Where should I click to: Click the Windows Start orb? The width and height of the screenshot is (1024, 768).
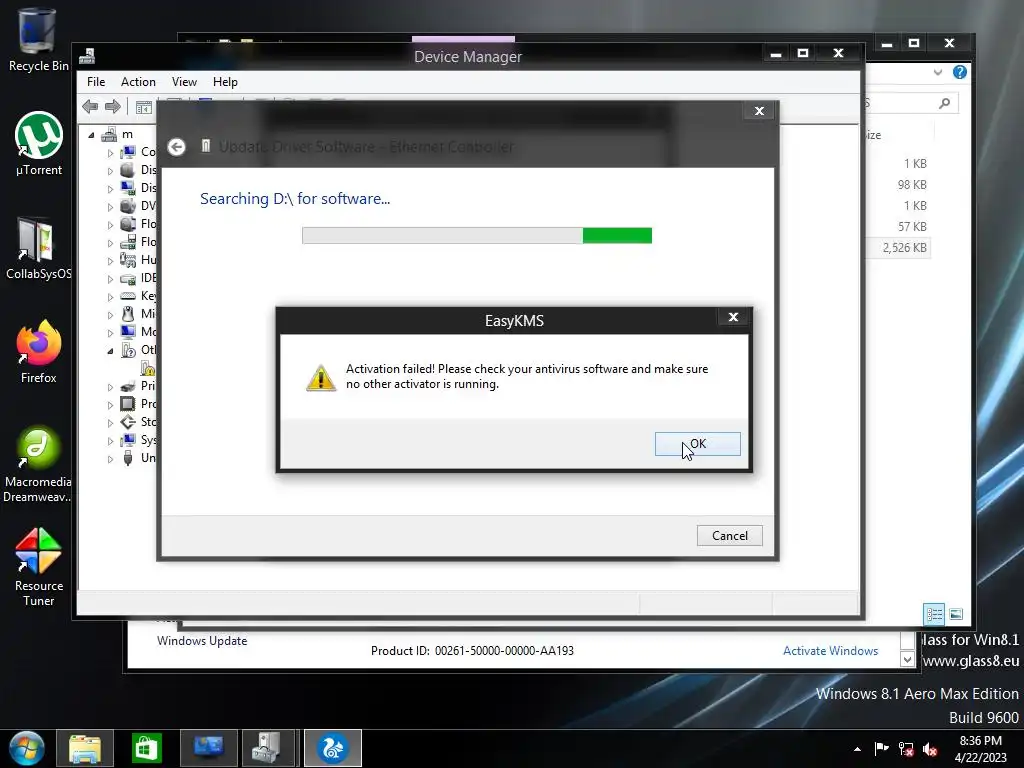27,749
